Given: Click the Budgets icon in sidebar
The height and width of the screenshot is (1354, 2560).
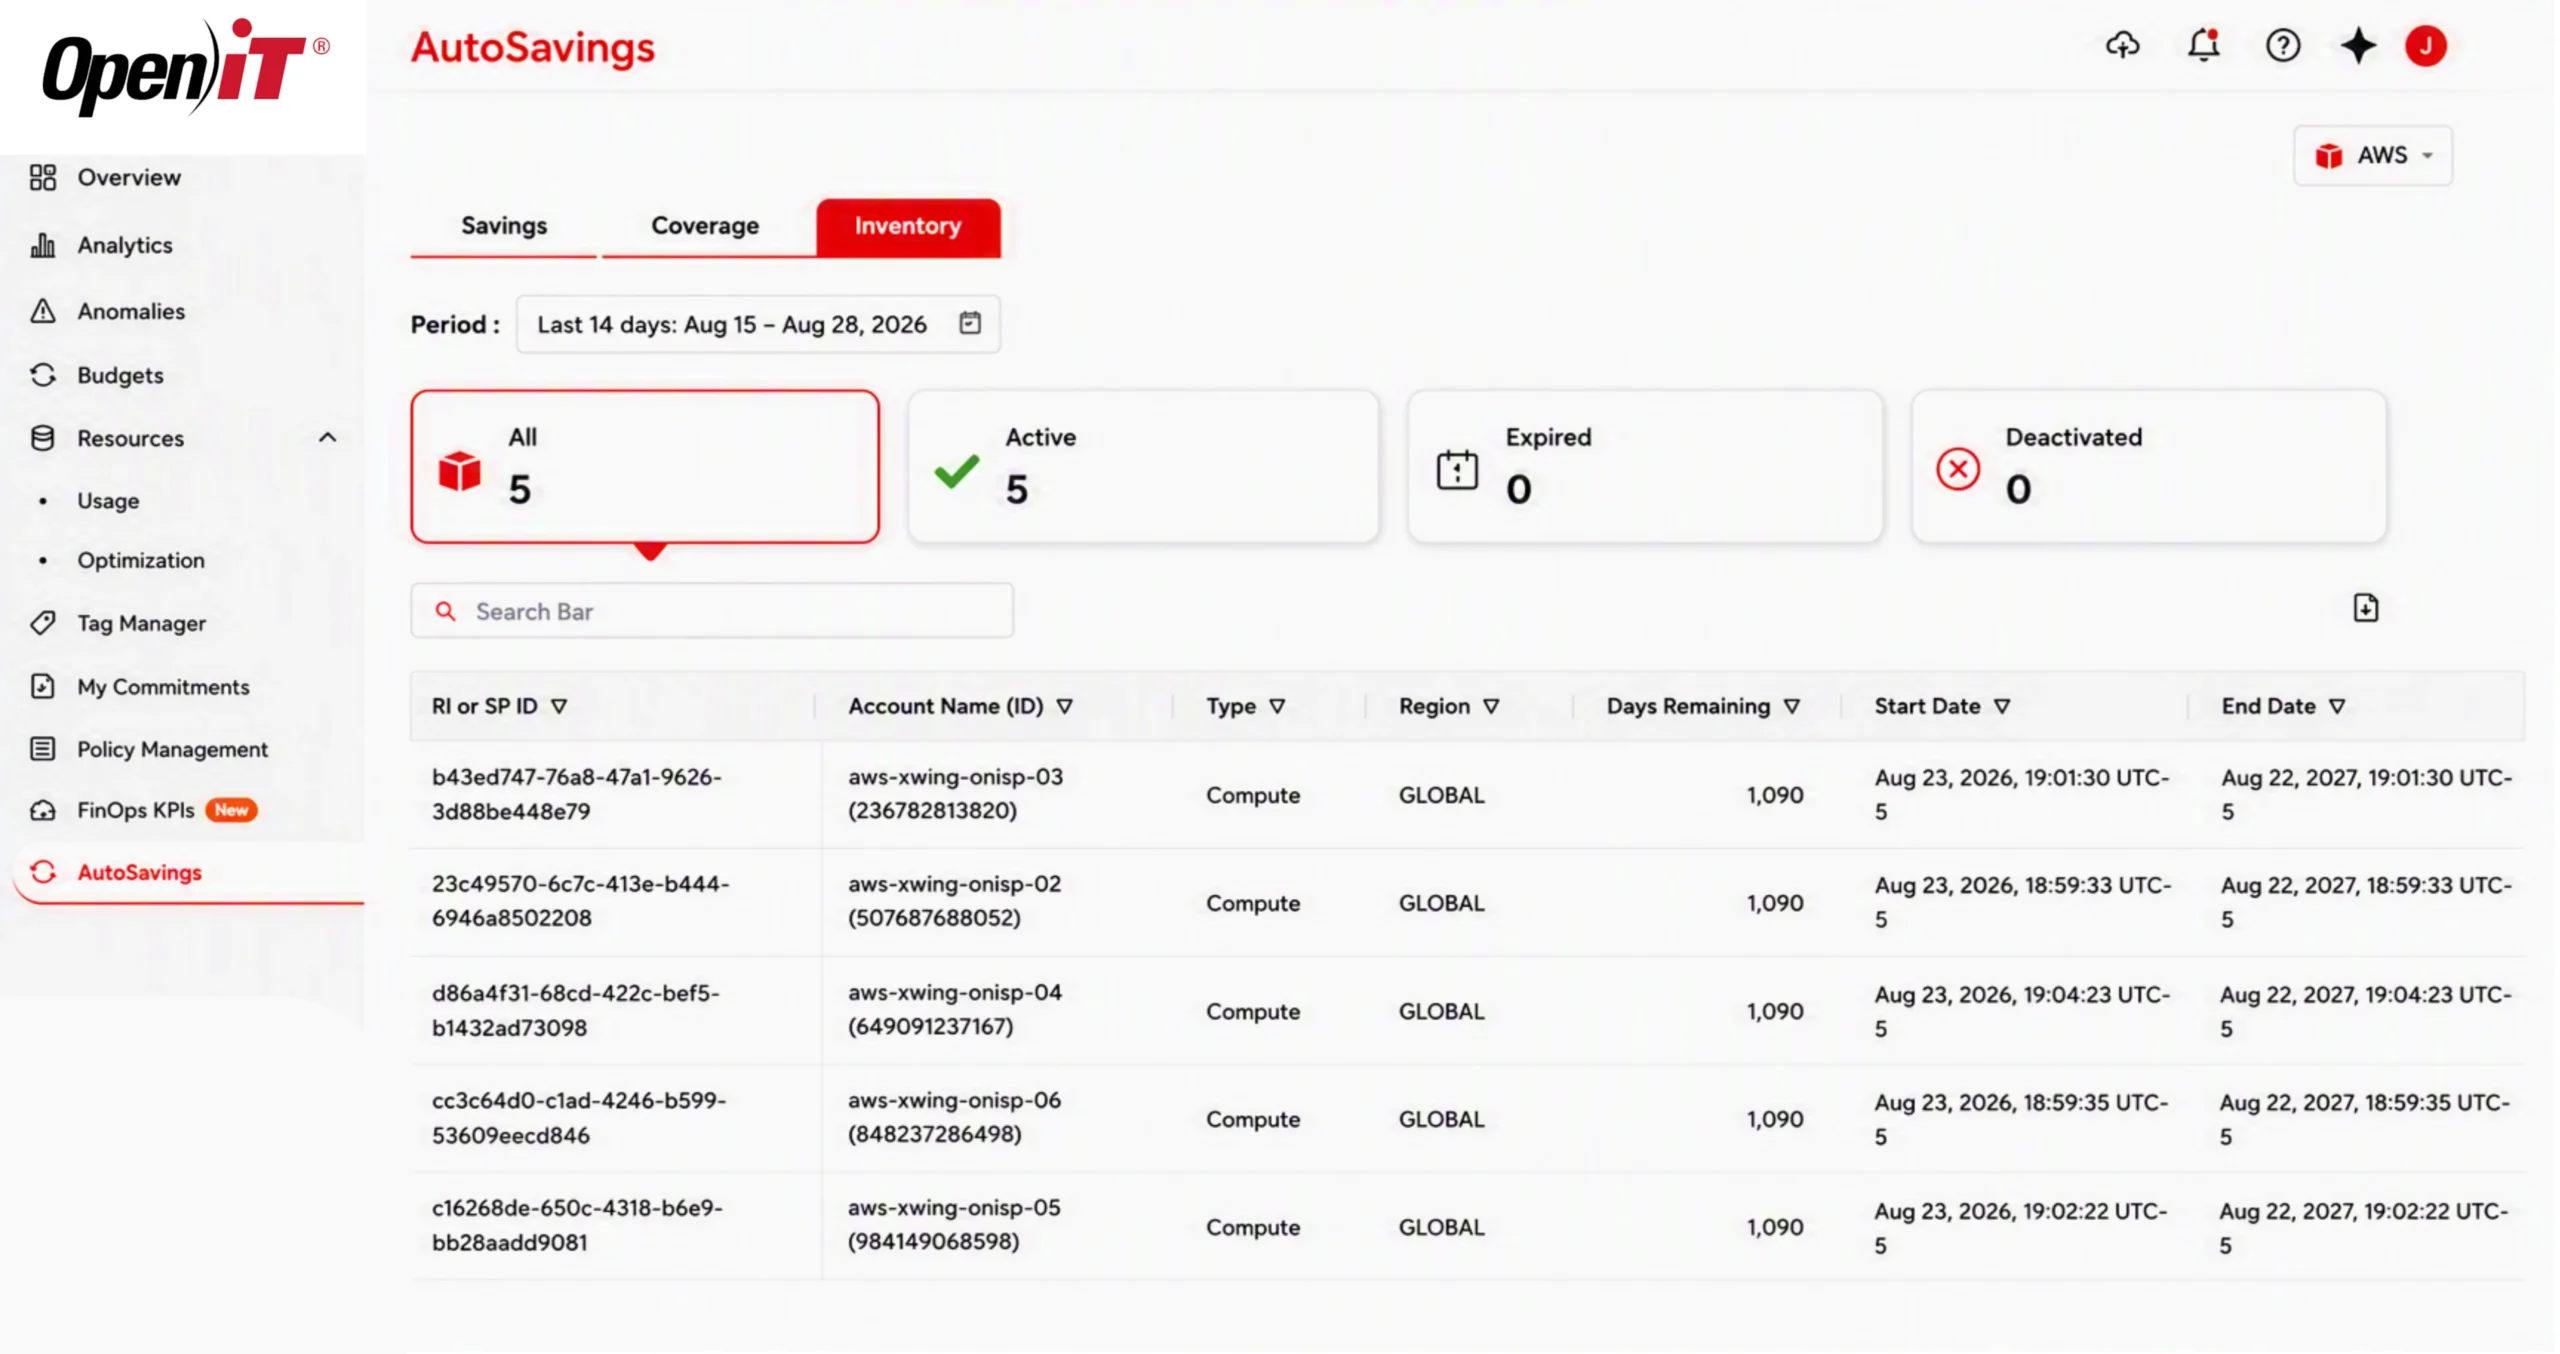Looking at the screenshot, I should click(42, 375).
